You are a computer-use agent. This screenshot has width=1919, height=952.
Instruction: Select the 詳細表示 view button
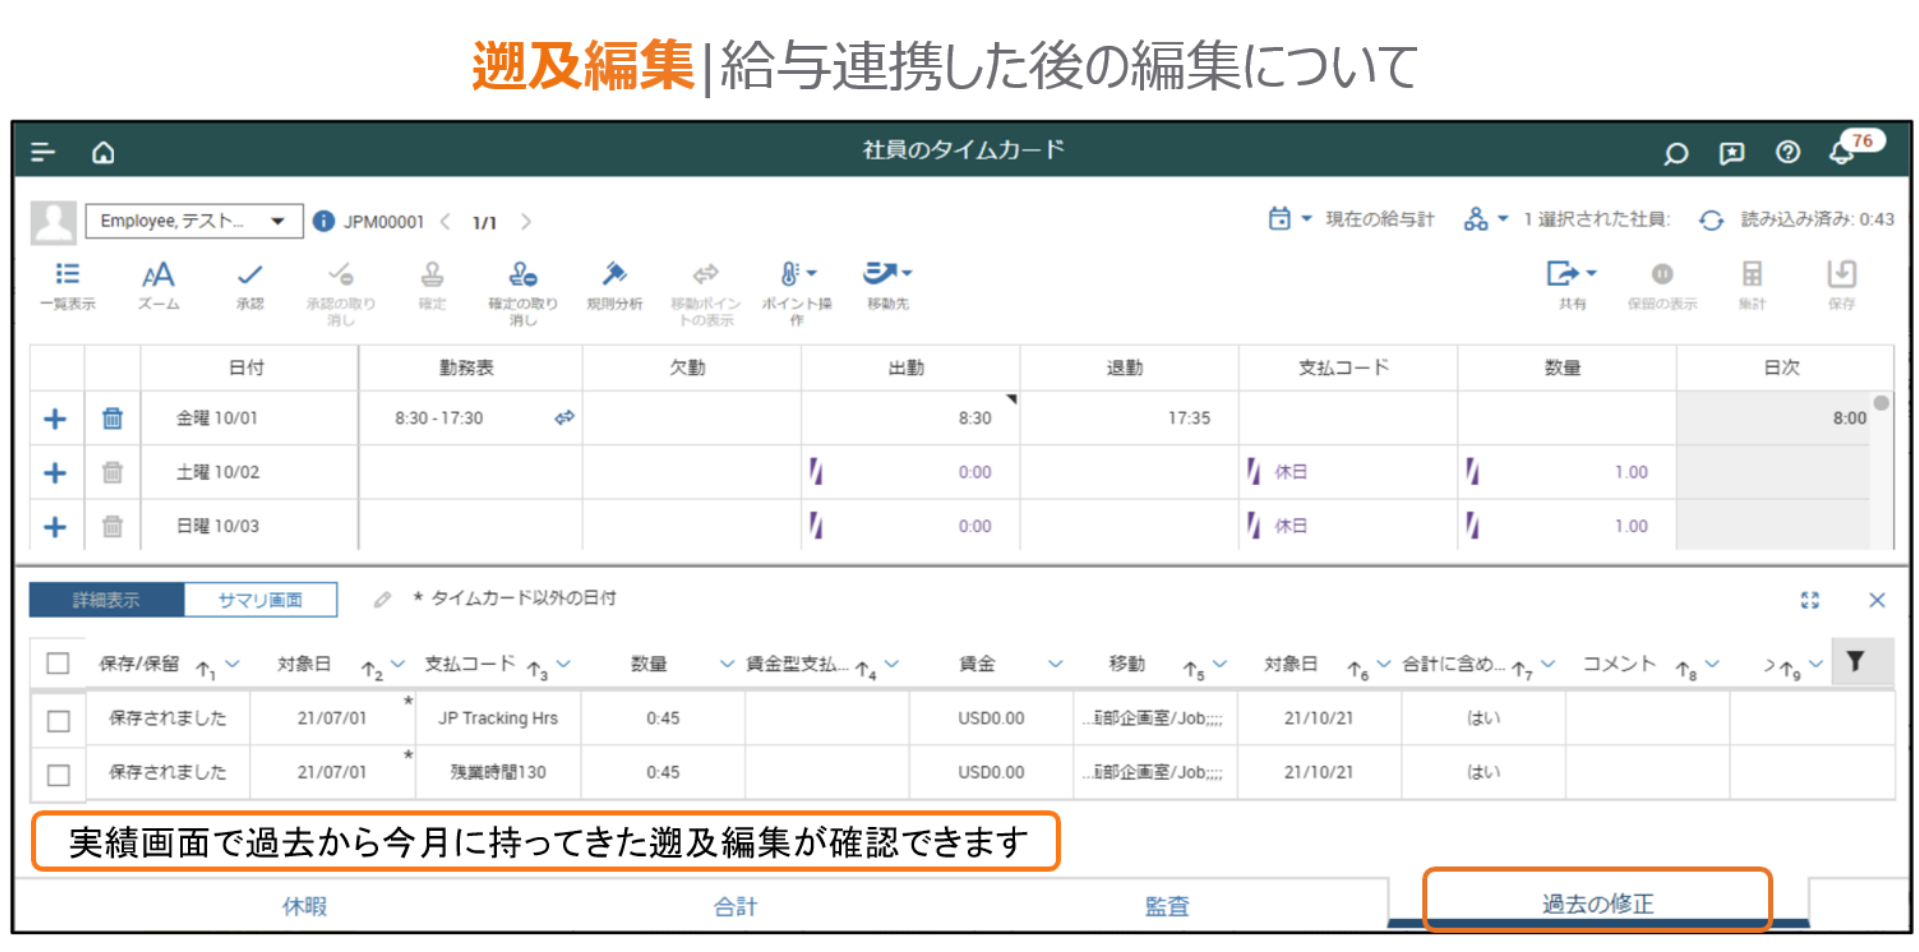click(x=107, y=600)
